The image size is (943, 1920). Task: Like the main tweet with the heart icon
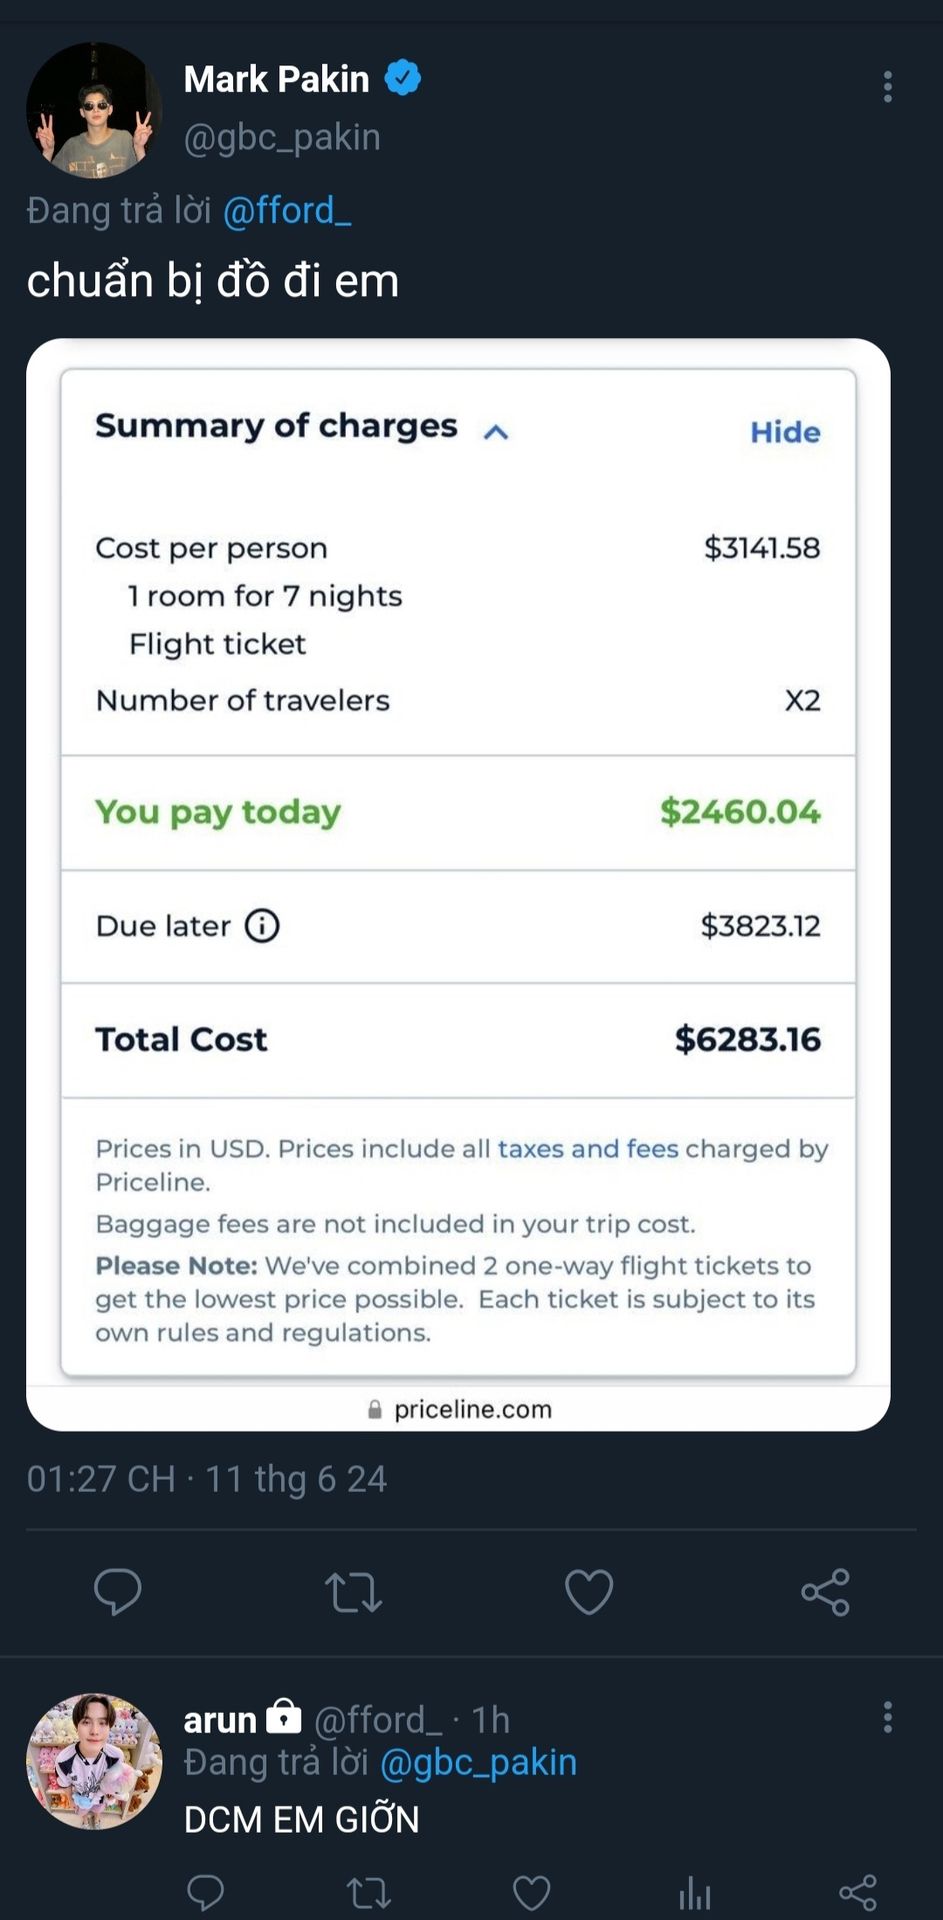click(x=589, y=1591)
